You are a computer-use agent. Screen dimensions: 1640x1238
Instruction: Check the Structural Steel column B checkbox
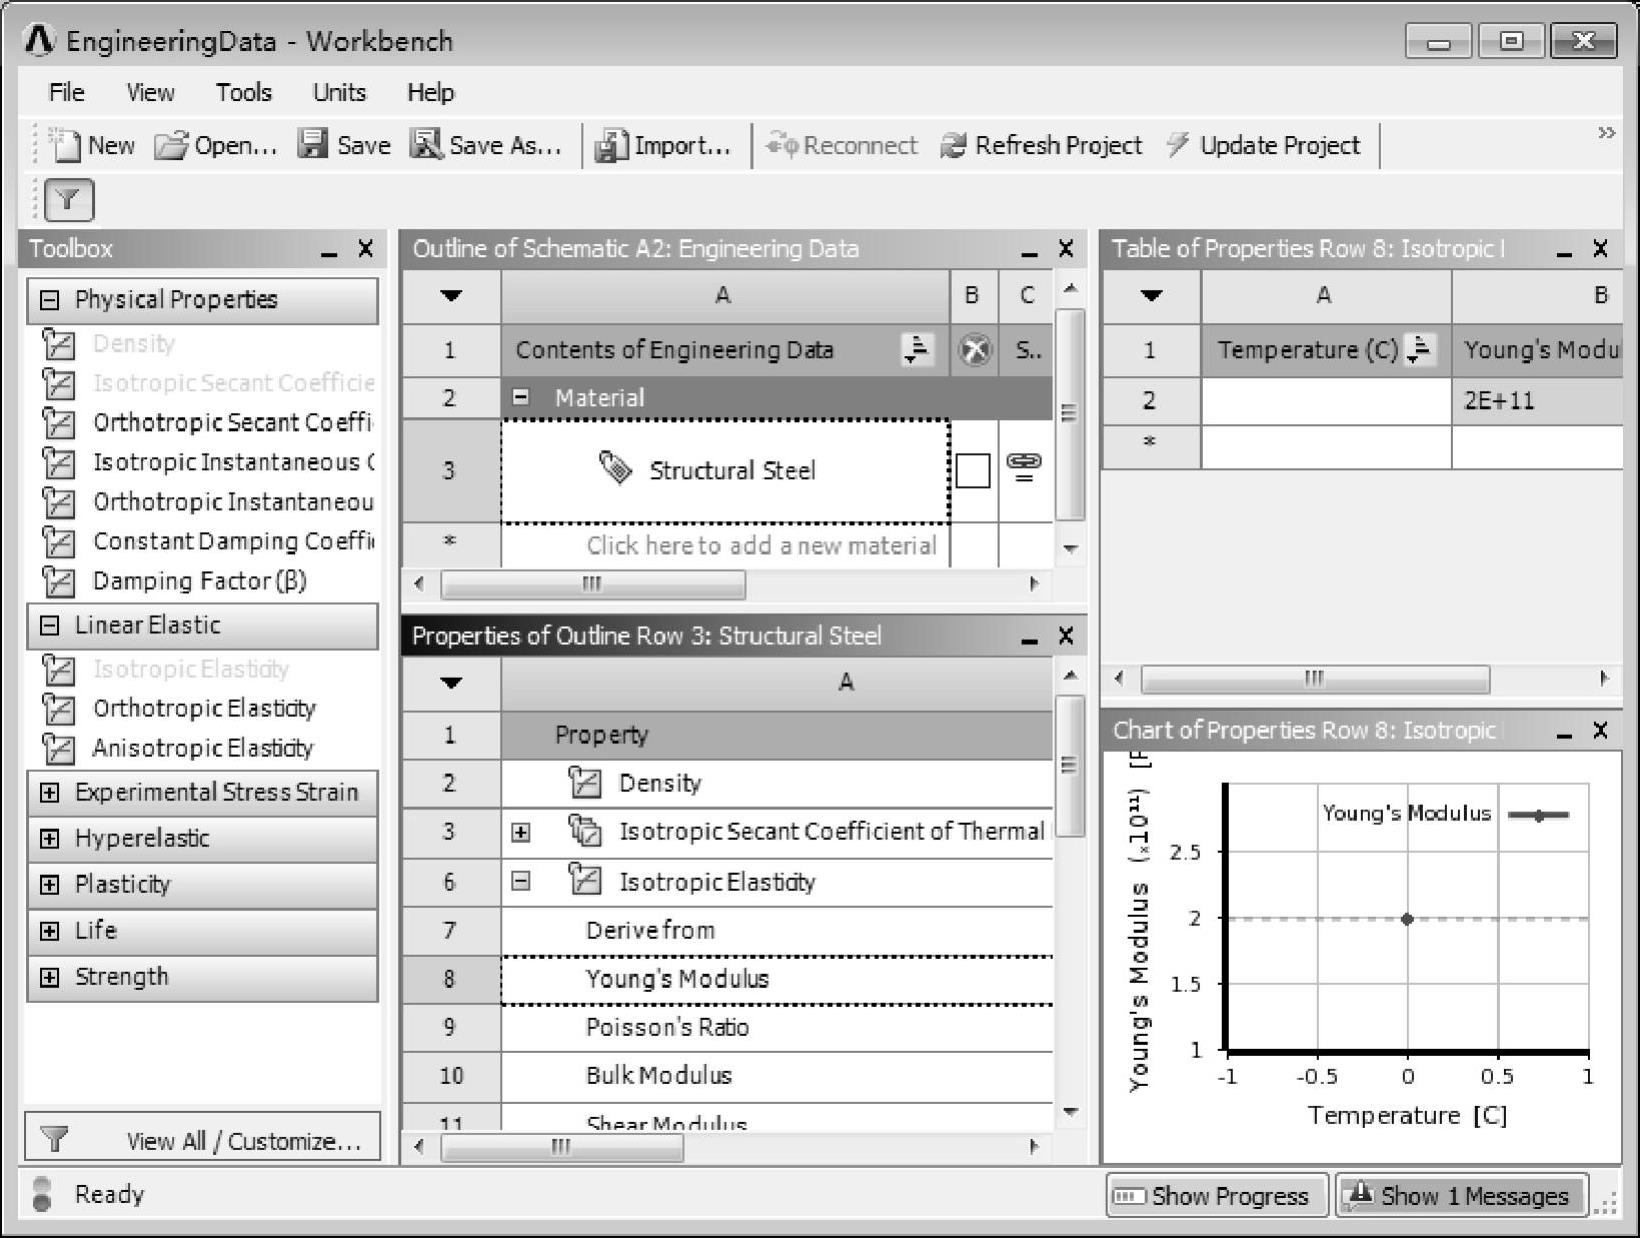[973, 471]
